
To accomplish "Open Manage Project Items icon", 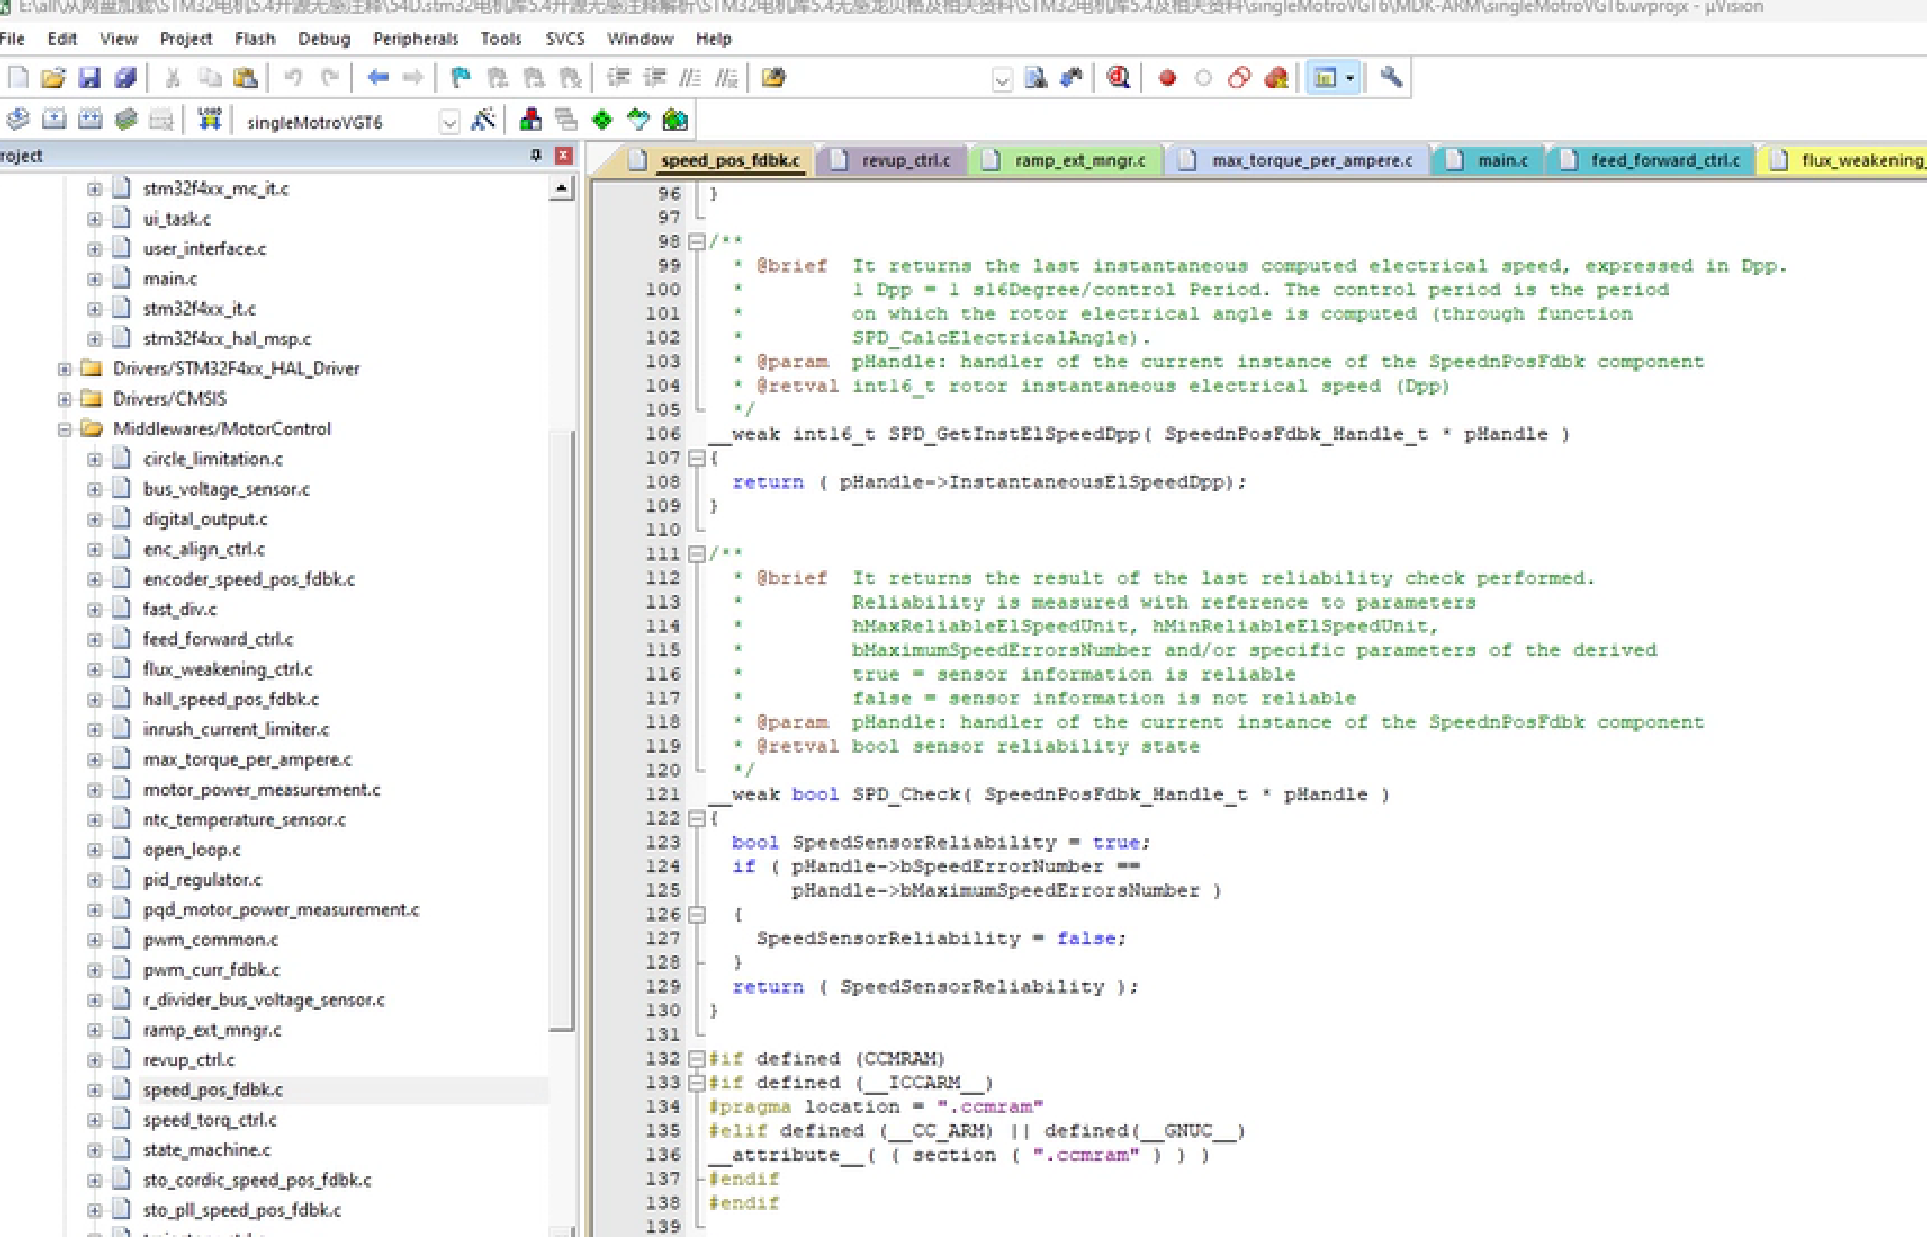I will pos(531,120).
